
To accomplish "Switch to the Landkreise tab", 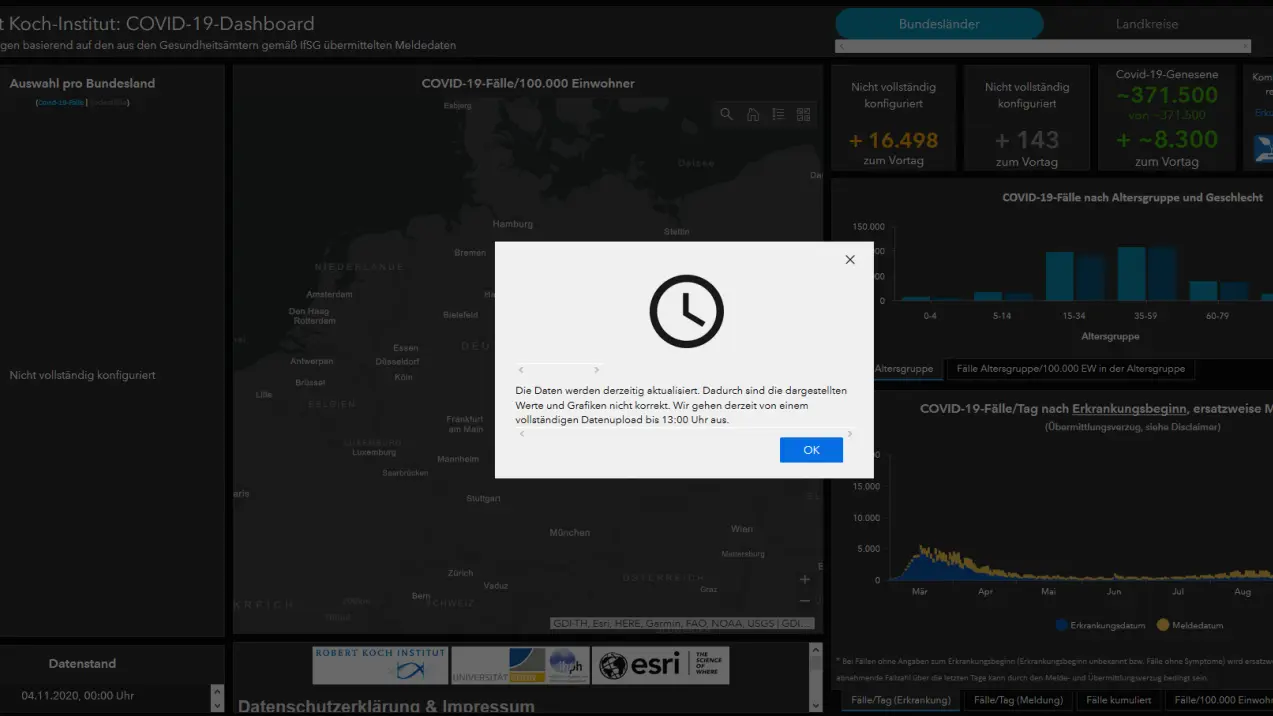I will pos(1147,24).
